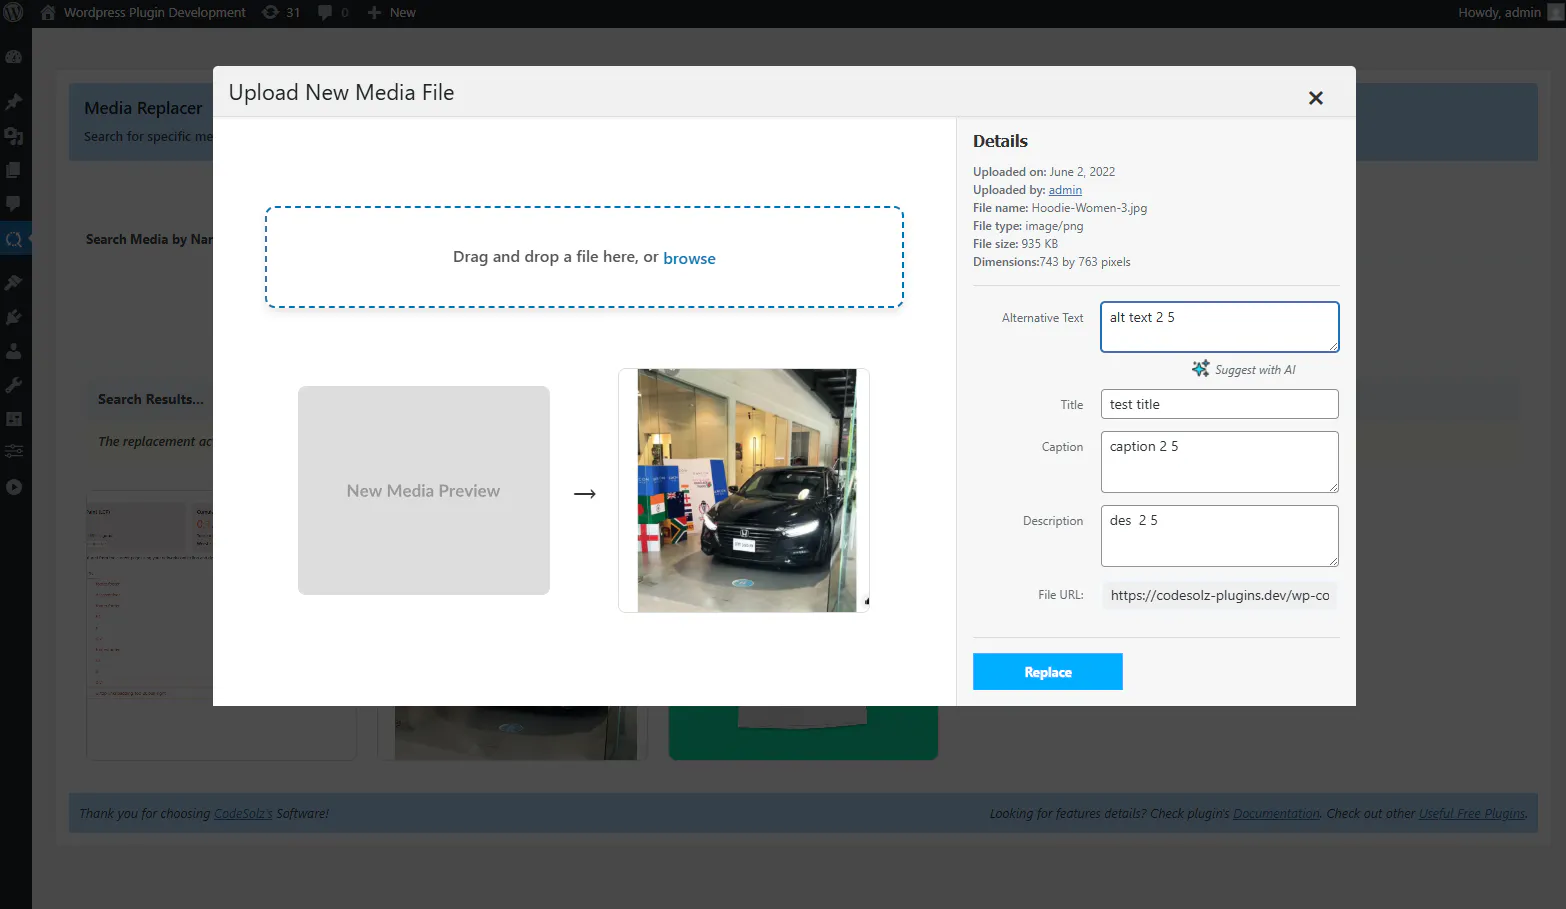Open Comments icon in sidebar
This screenshot has height=909, width=1566.
pyautogui.click(x=14, y=203)
